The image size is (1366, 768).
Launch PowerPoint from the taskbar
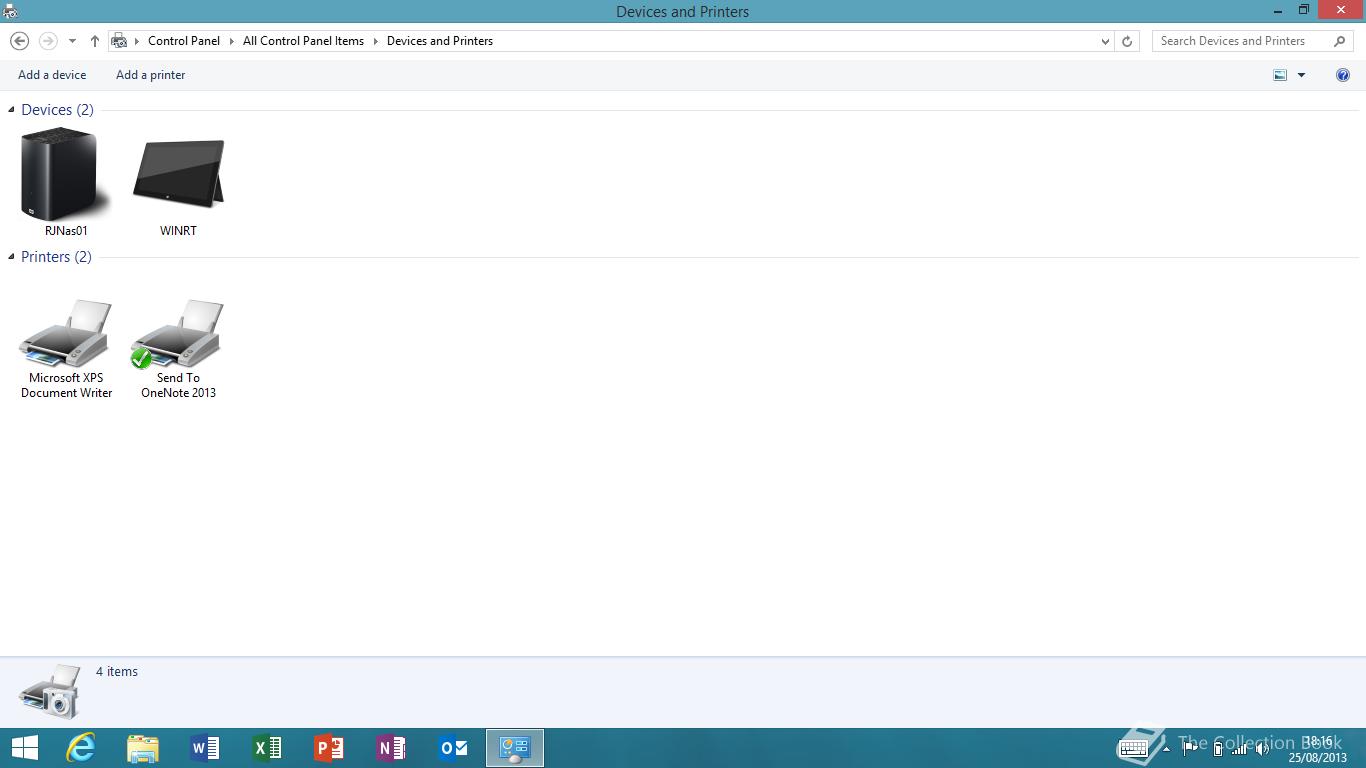click(329, 748)
